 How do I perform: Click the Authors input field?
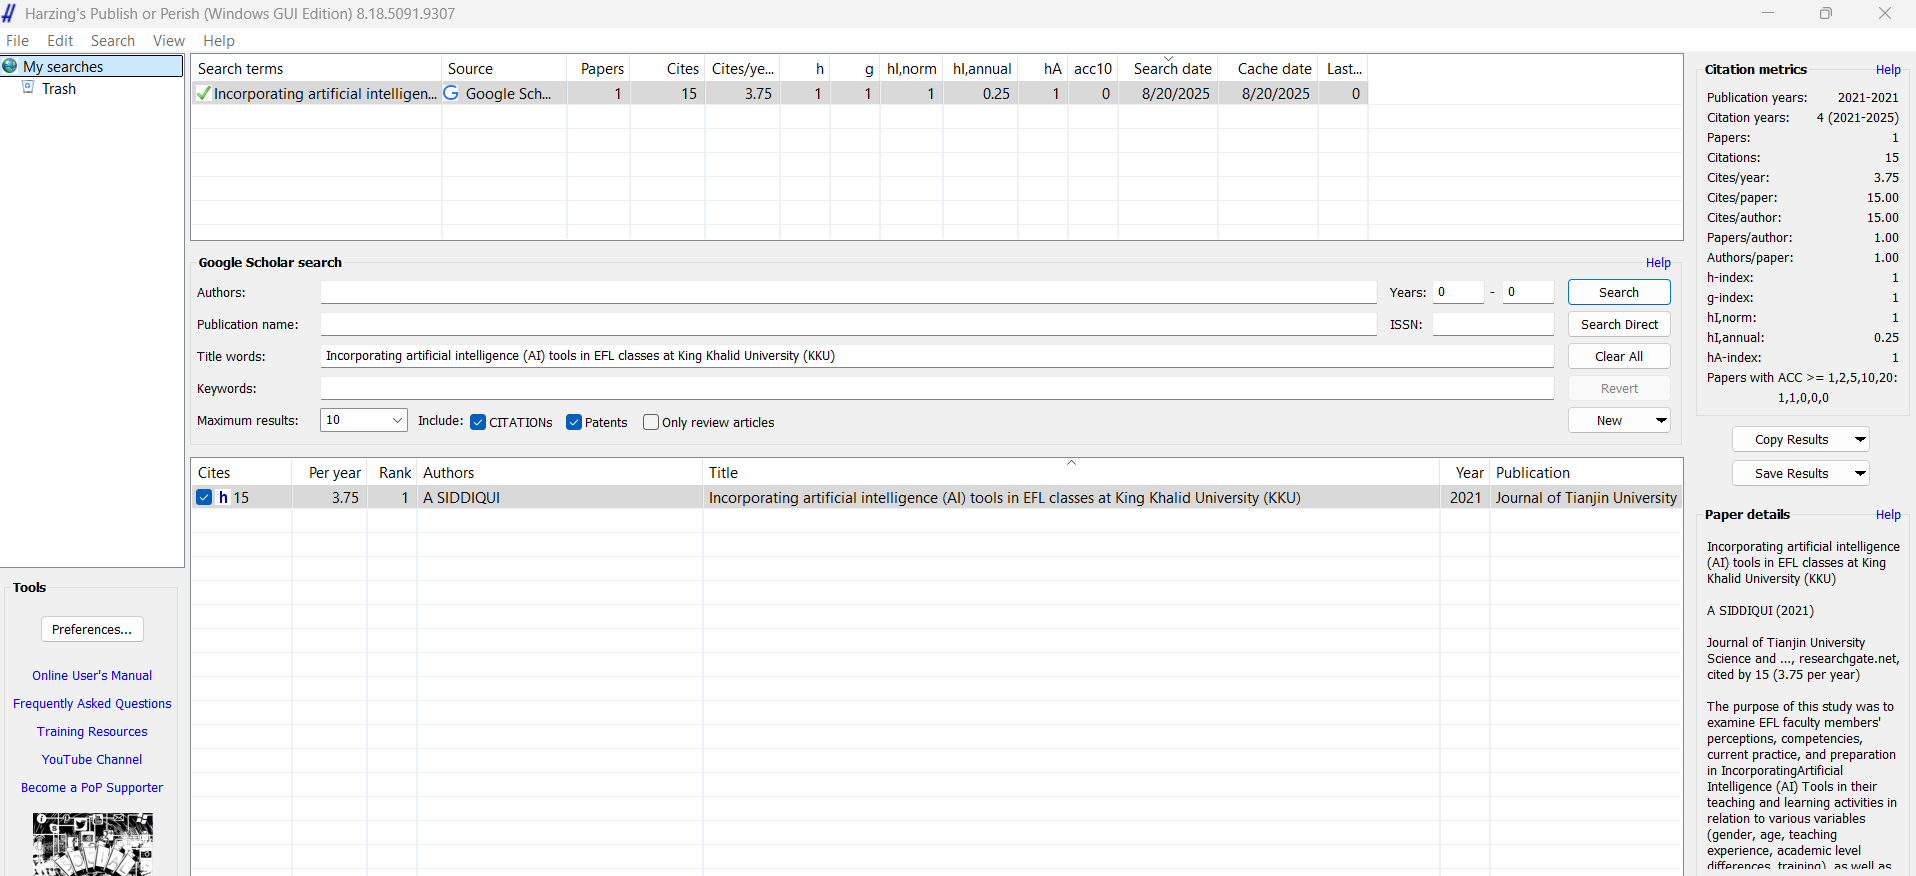pyautogui.click(x=848, y=292)
